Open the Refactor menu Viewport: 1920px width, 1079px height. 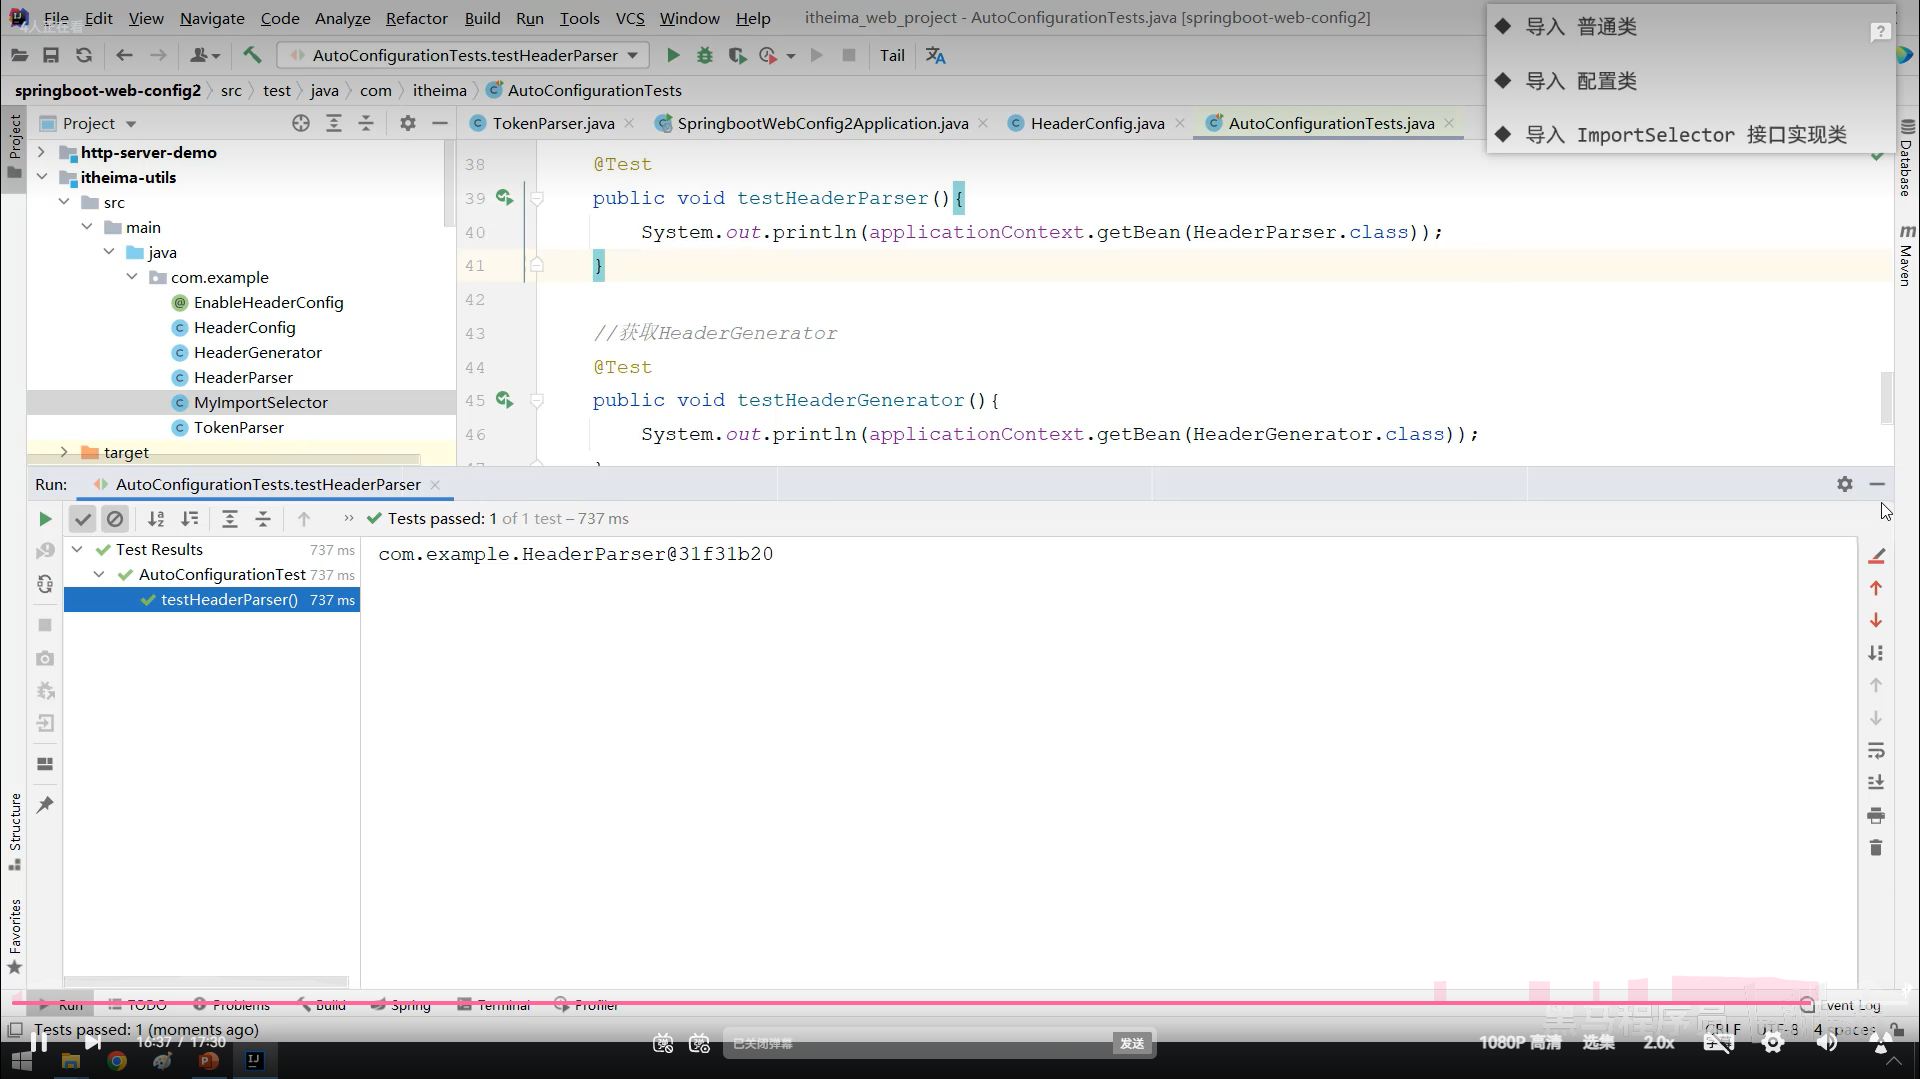(416, 18)
